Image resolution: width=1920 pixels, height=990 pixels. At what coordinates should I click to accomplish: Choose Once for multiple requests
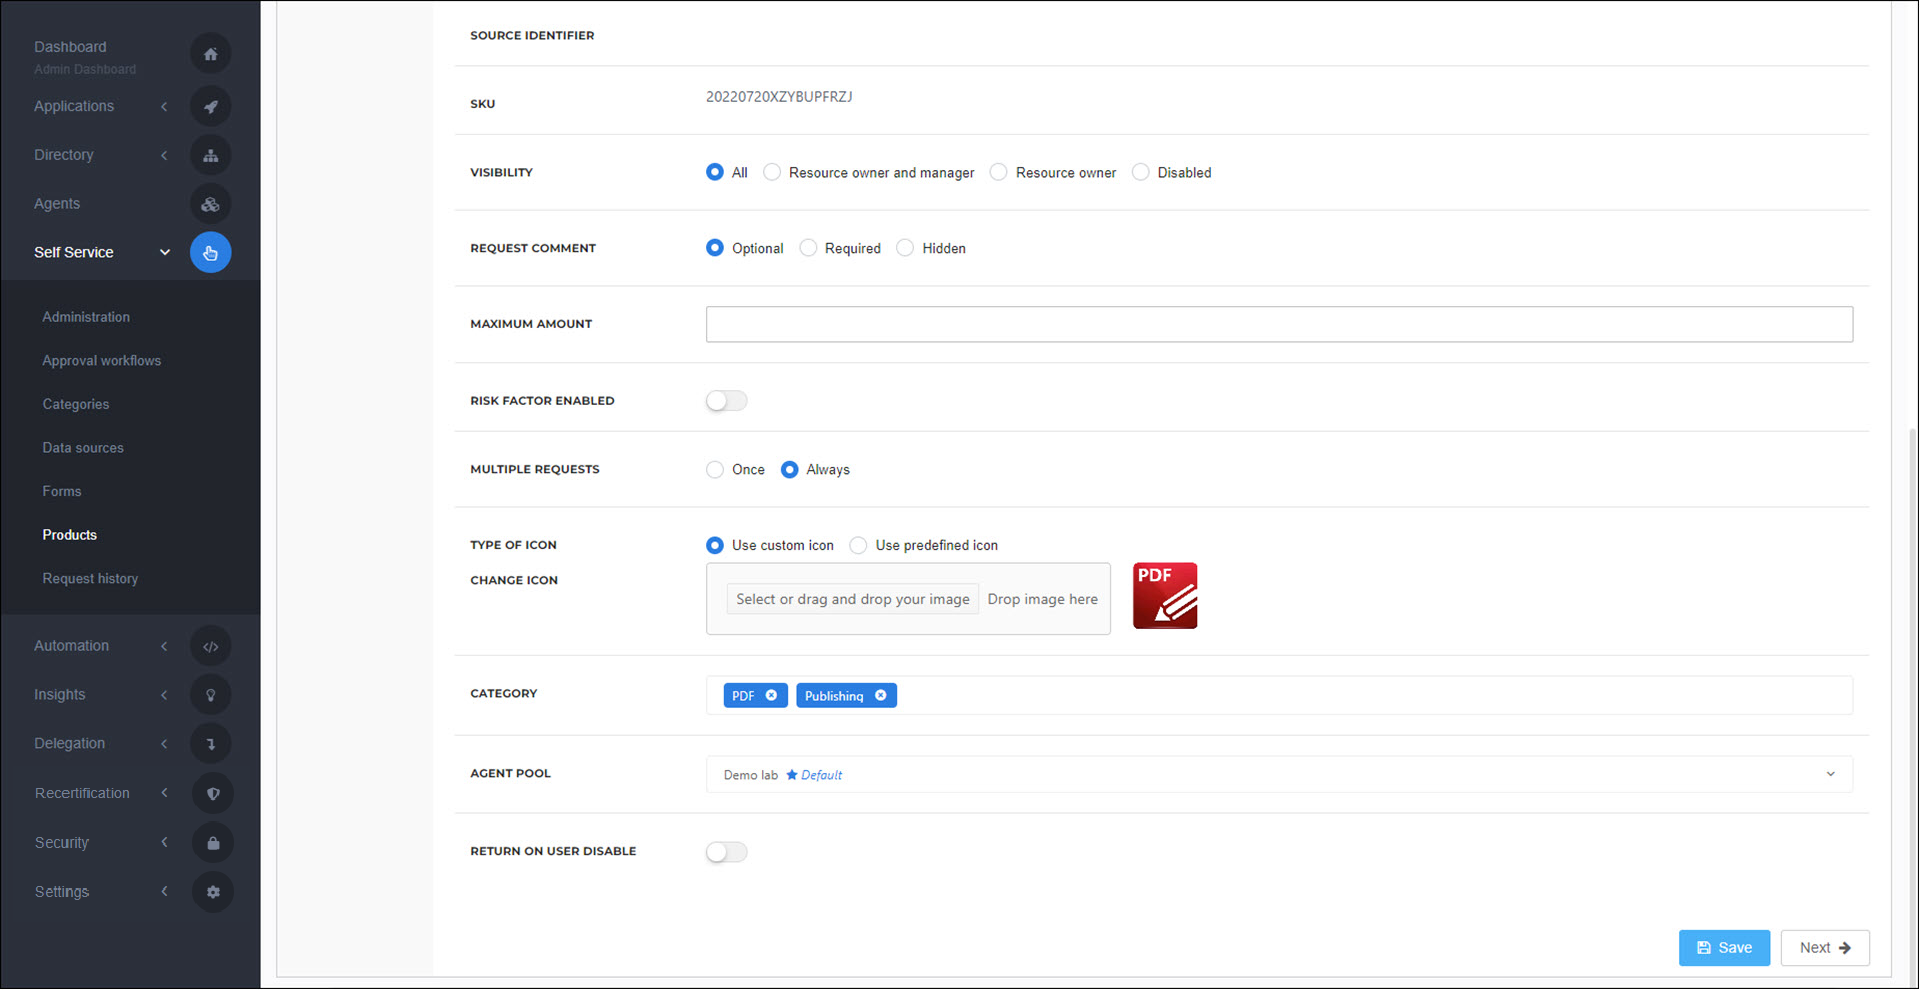(x=715, y=470)
